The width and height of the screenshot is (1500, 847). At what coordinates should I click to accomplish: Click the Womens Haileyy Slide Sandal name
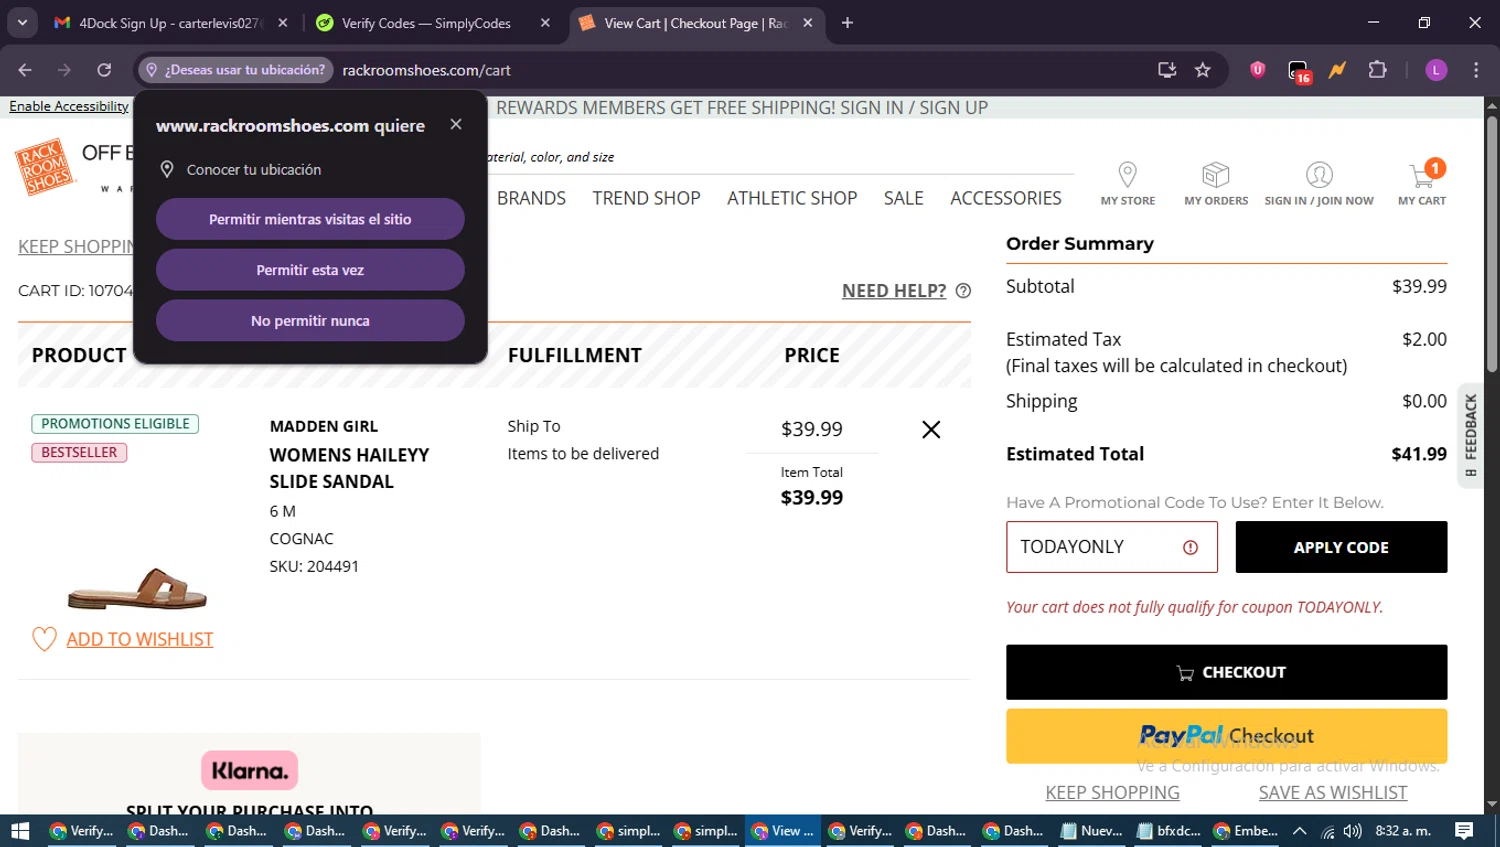click(349, 468)
